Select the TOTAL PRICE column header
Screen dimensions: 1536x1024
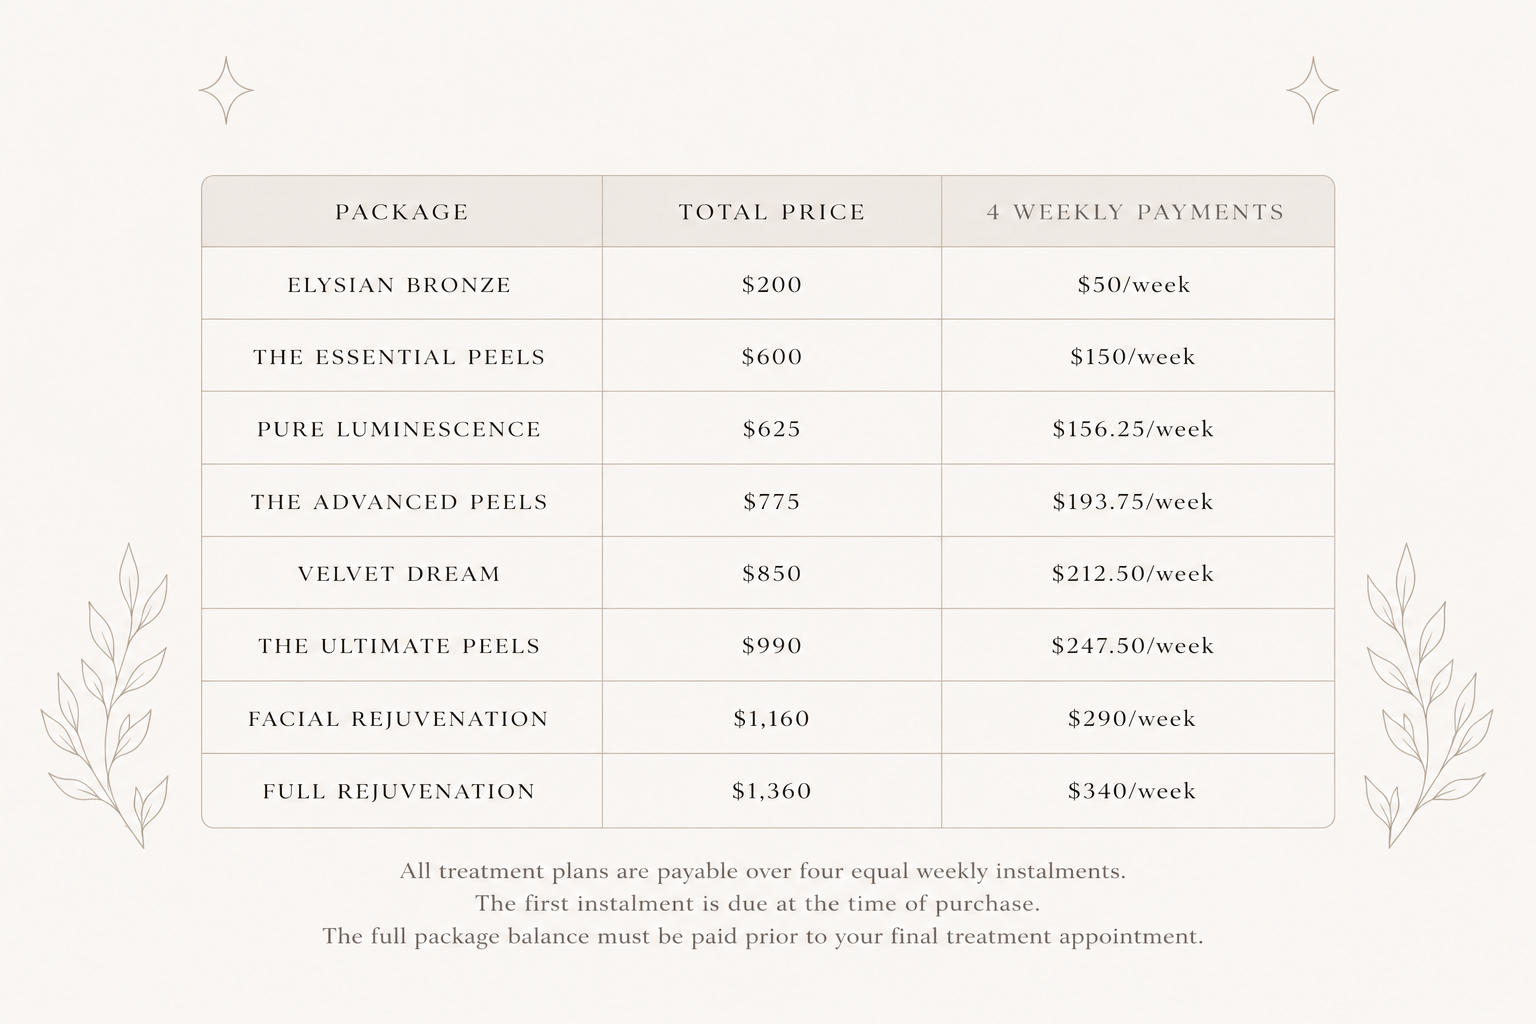click(772, 212)
